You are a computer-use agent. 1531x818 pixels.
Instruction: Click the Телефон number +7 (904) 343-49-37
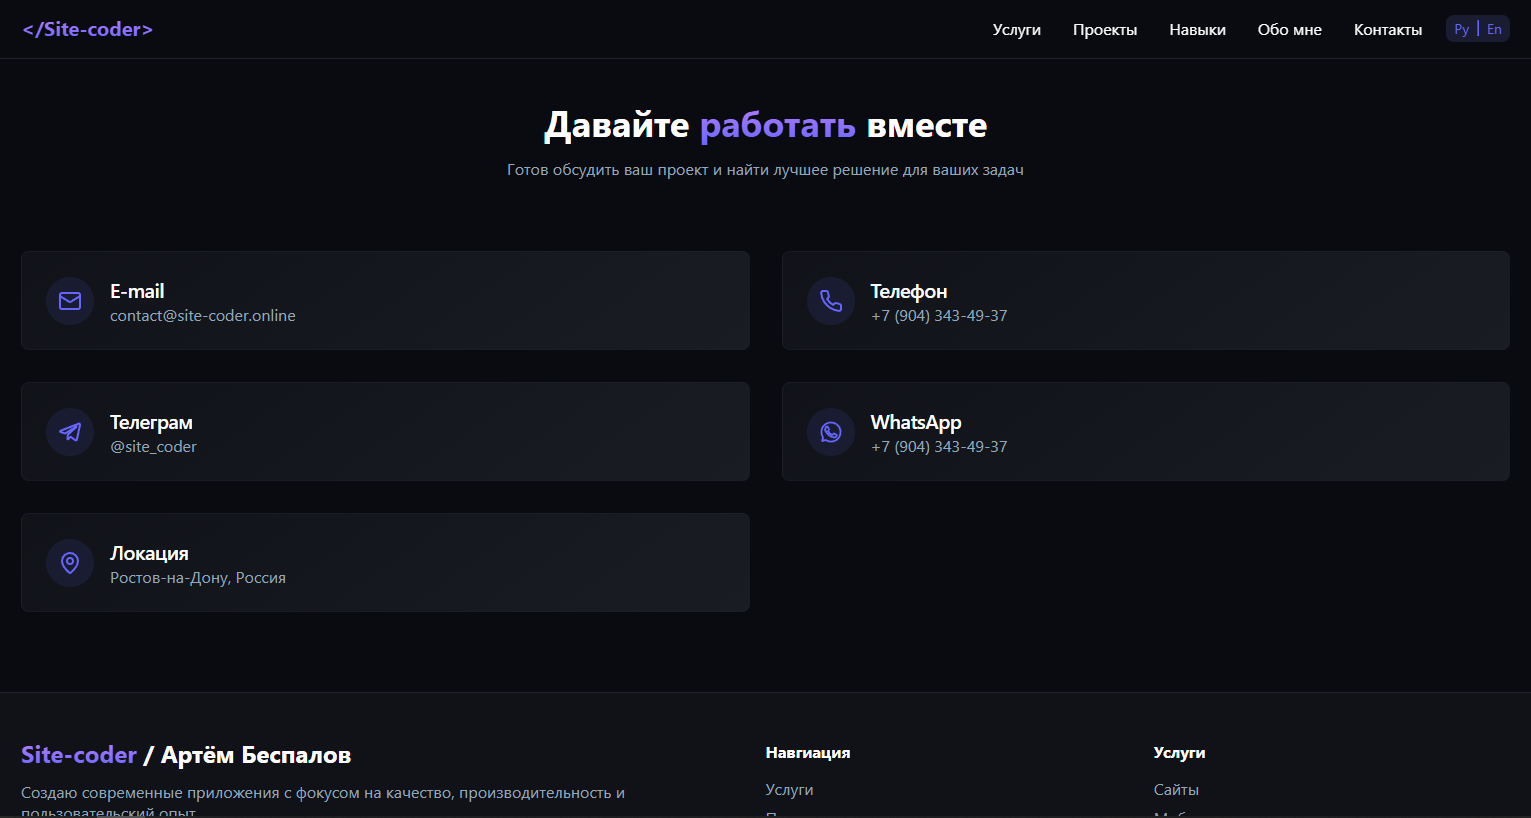tap(939, 316)
